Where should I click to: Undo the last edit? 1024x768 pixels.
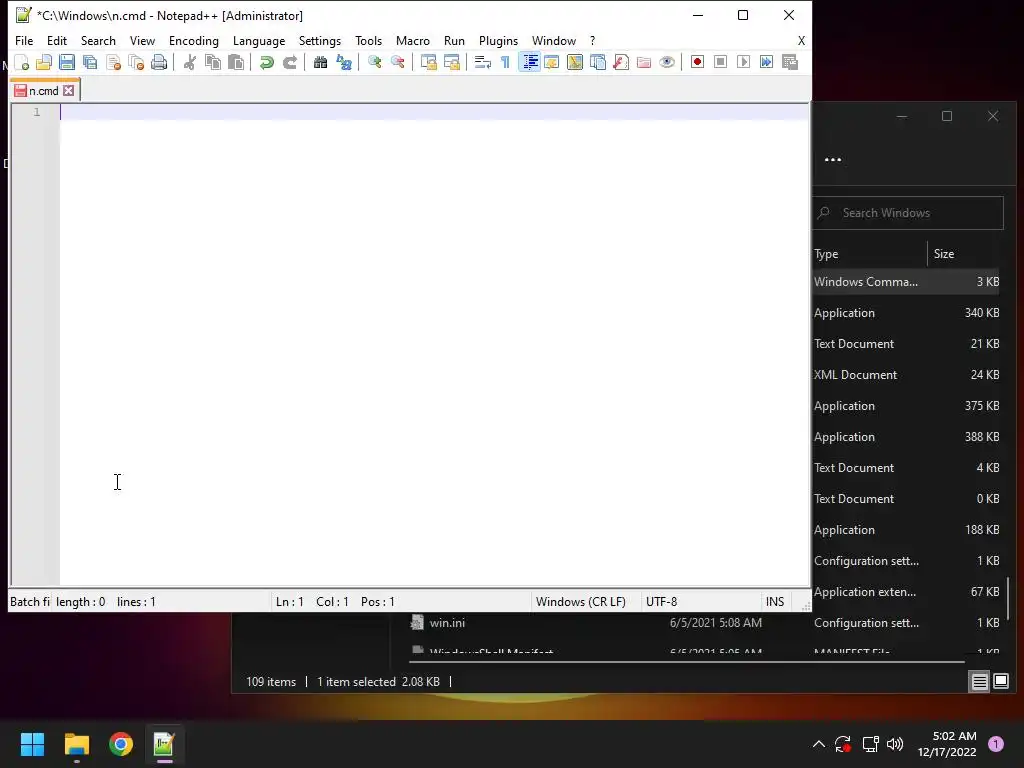pos(266,62)
